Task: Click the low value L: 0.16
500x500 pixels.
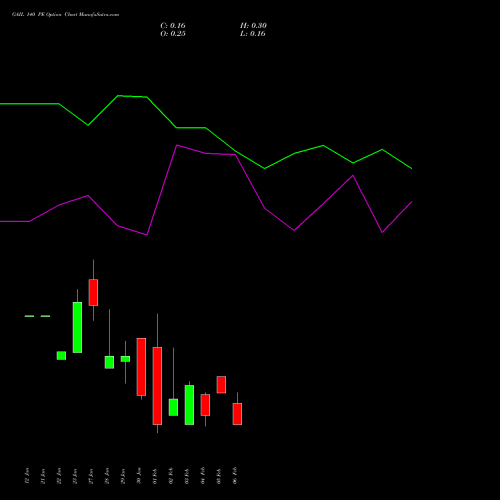Action: [x=253, y=34]
